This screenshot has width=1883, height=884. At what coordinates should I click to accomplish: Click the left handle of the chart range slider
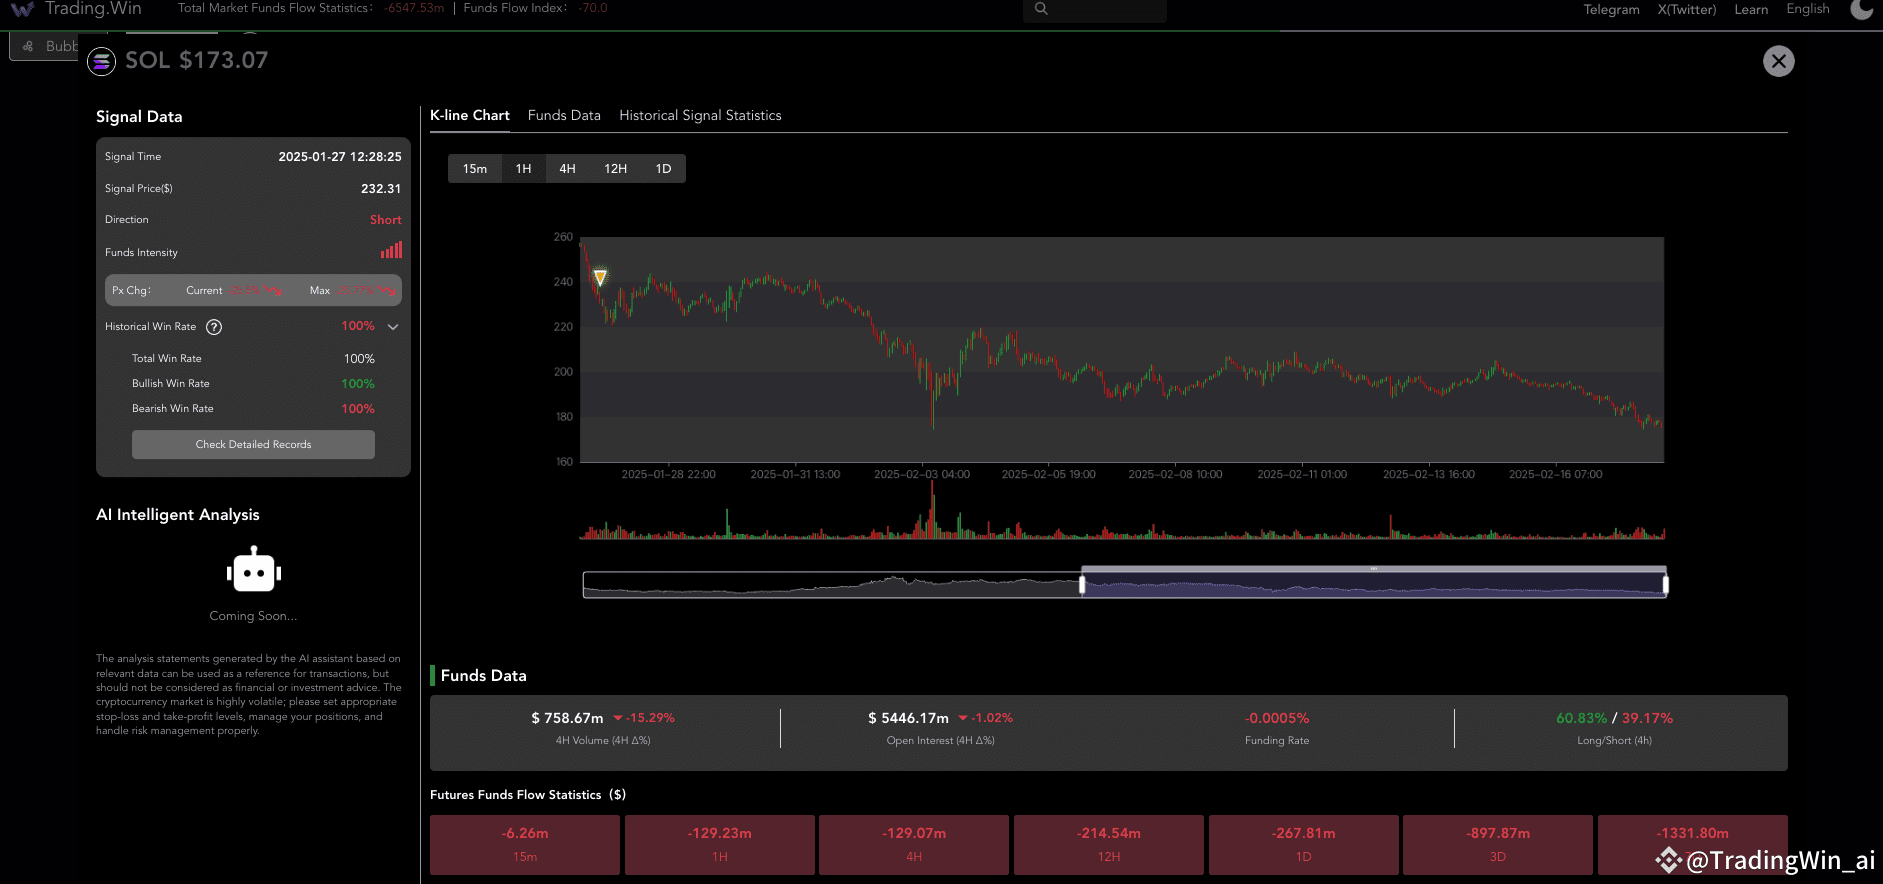(1082, 585)
